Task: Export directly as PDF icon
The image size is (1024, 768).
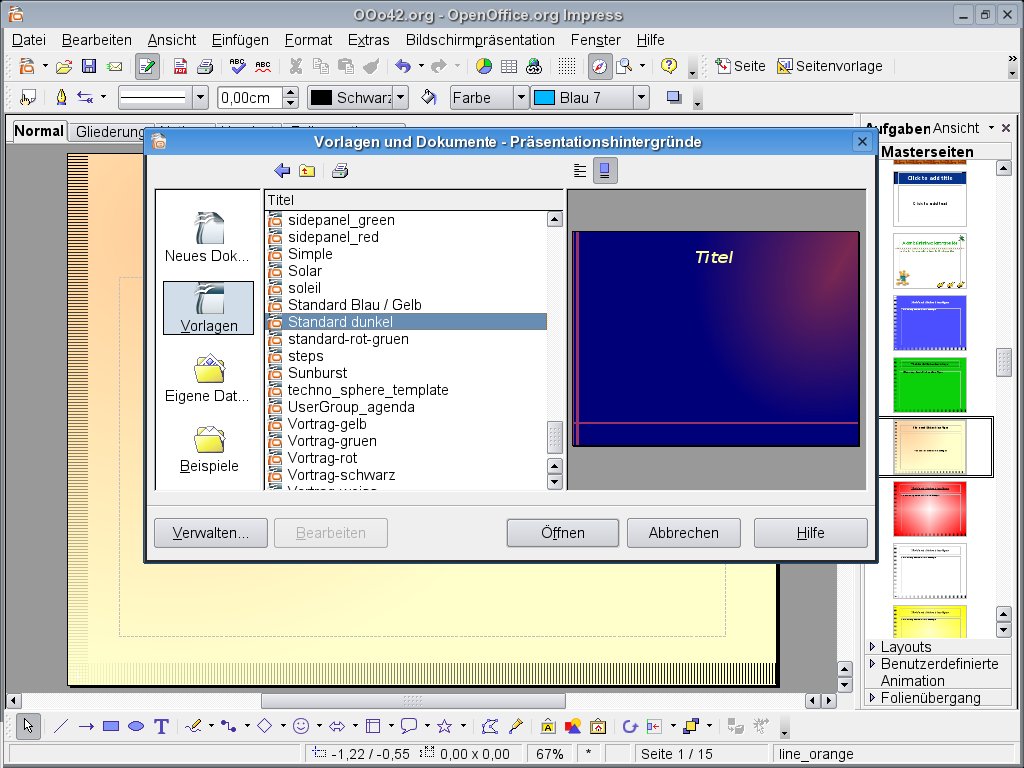Action: click(x=181, y=67)
